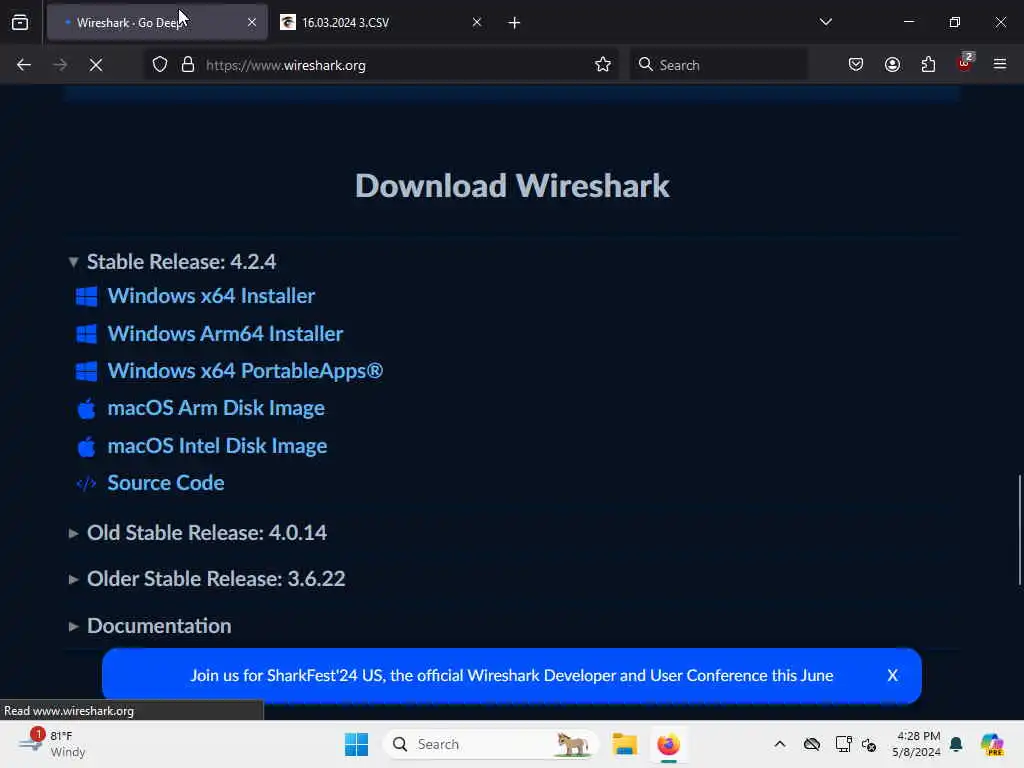Open notification bell in system tray
The width and height of the screenshot is (1024, 768).
(x=956, y=744)
